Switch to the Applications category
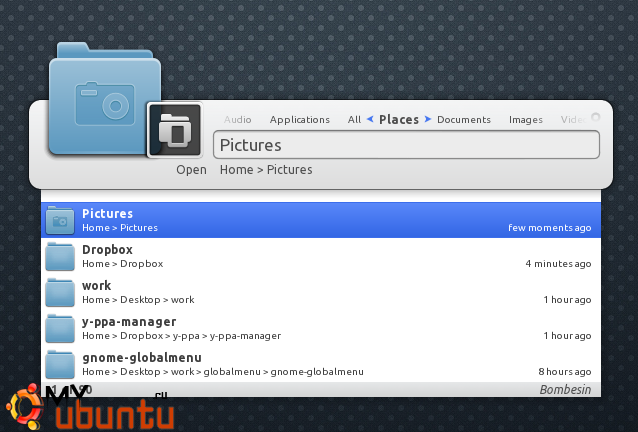Screen dimensions: 638x432 tap(299, 120)
